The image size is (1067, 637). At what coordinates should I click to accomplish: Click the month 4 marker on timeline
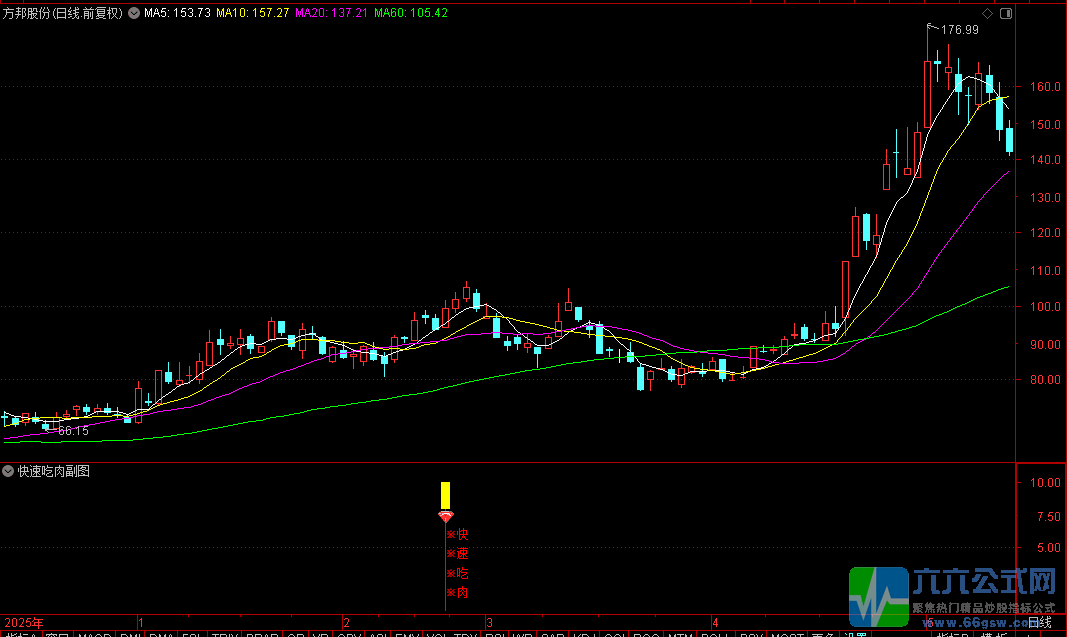coord(715,623)
